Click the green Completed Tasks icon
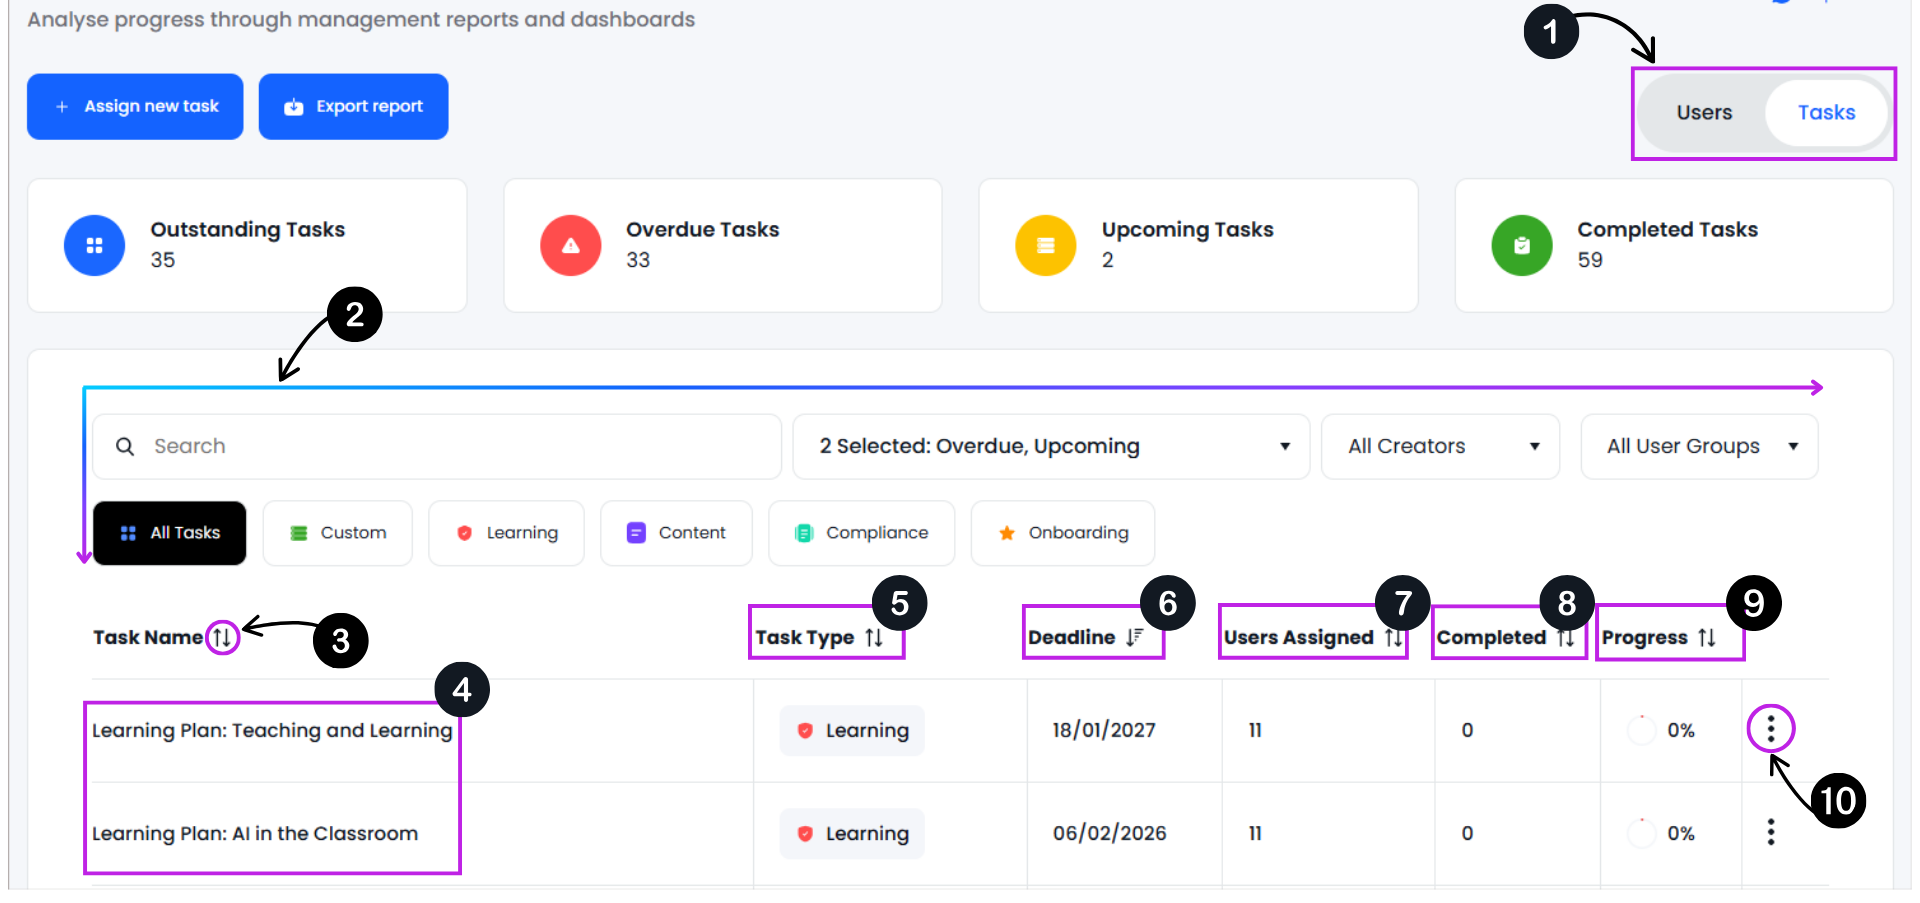The image size is (1920, 903). pos(1521,245)
